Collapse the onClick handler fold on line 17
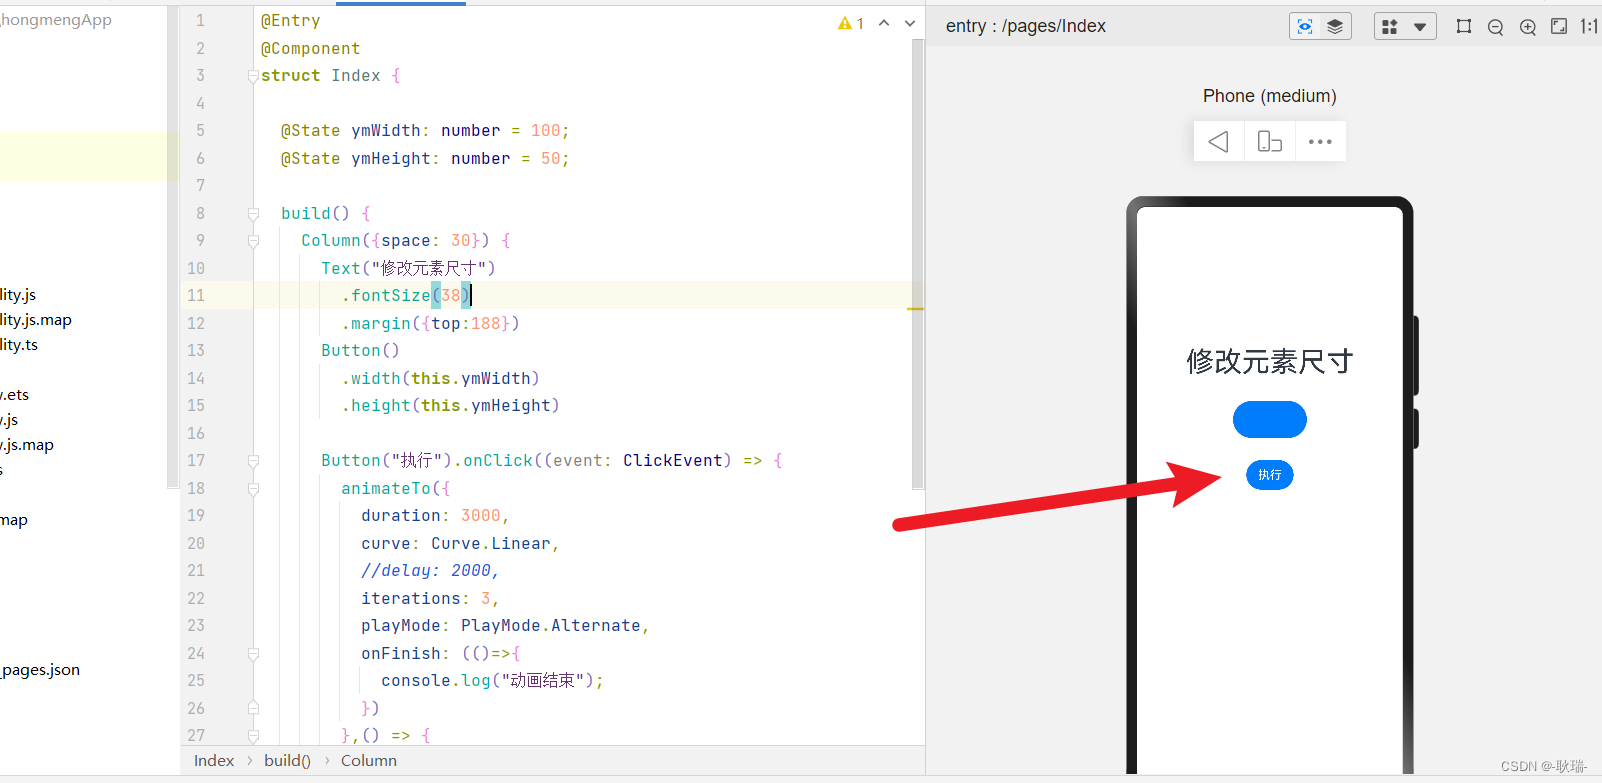The width and height of the screenshot is (1602, 783). tap(253, 461)
